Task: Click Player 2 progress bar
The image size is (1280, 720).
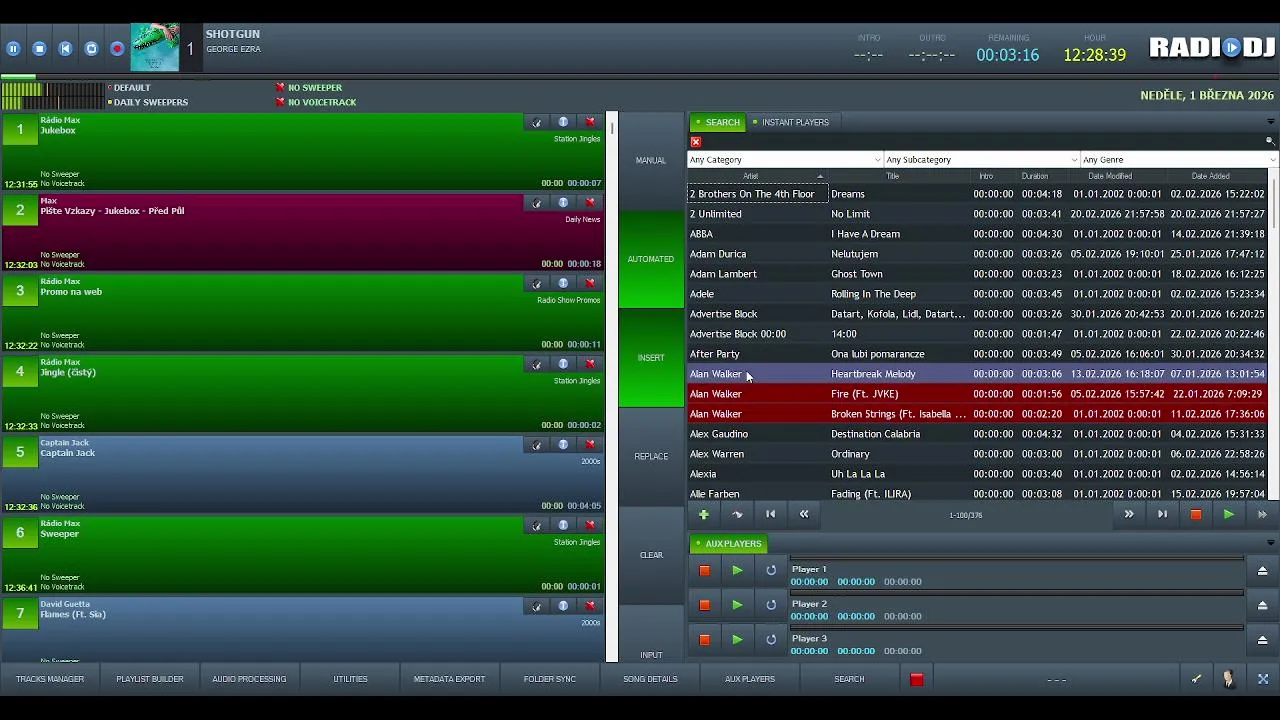Action: tap(1017, 594)
